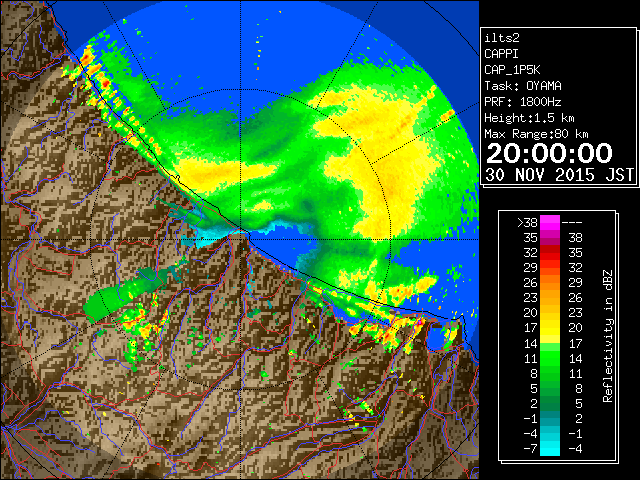
Task: Click the large '20:00:00' time display
Action: tap(549, 153)
